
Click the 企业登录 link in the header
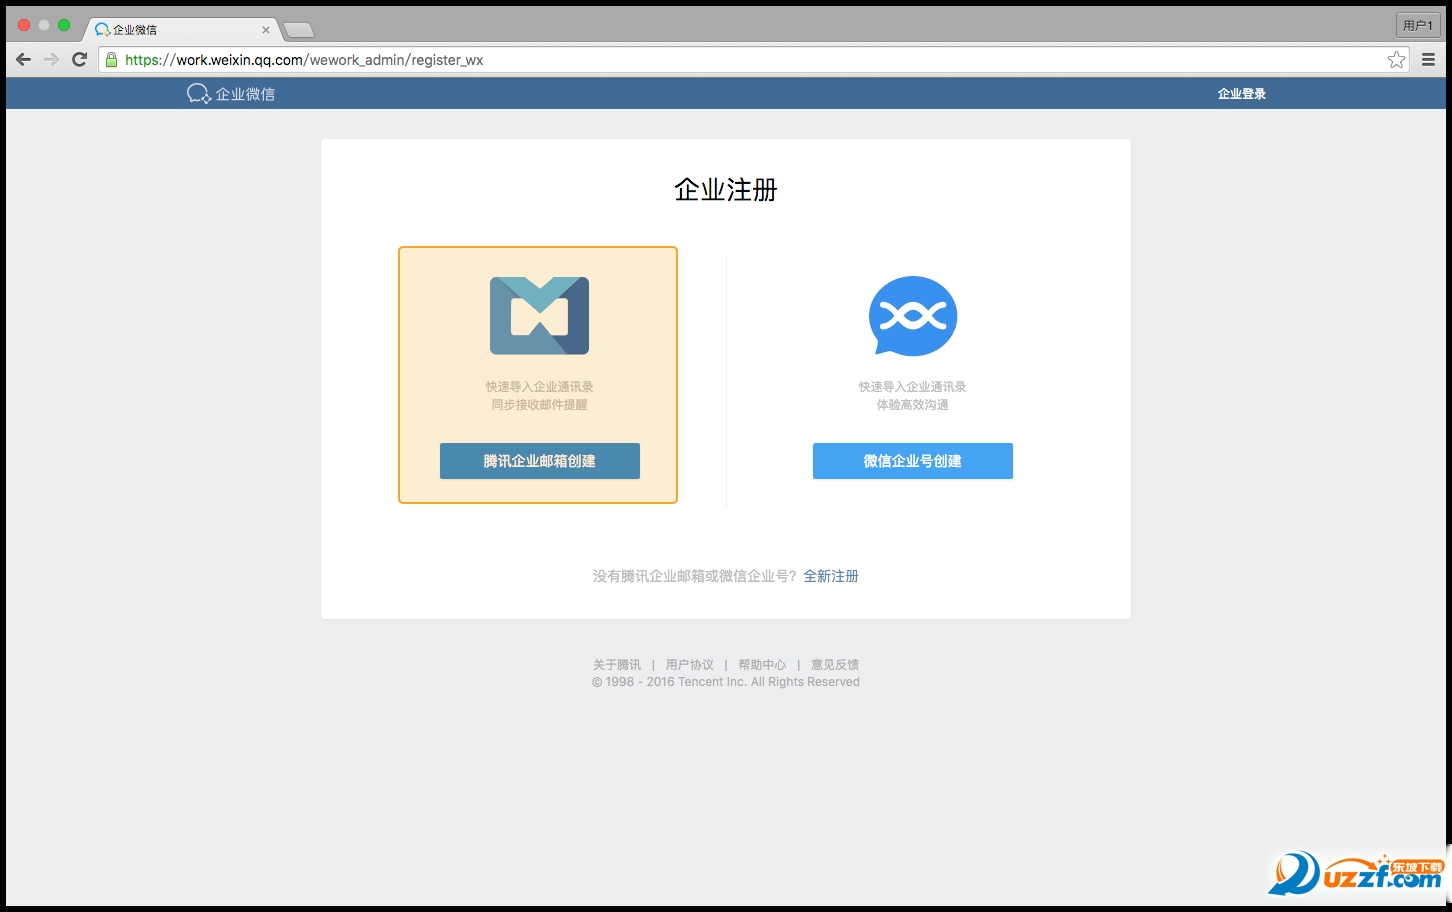pos(1242,94)
